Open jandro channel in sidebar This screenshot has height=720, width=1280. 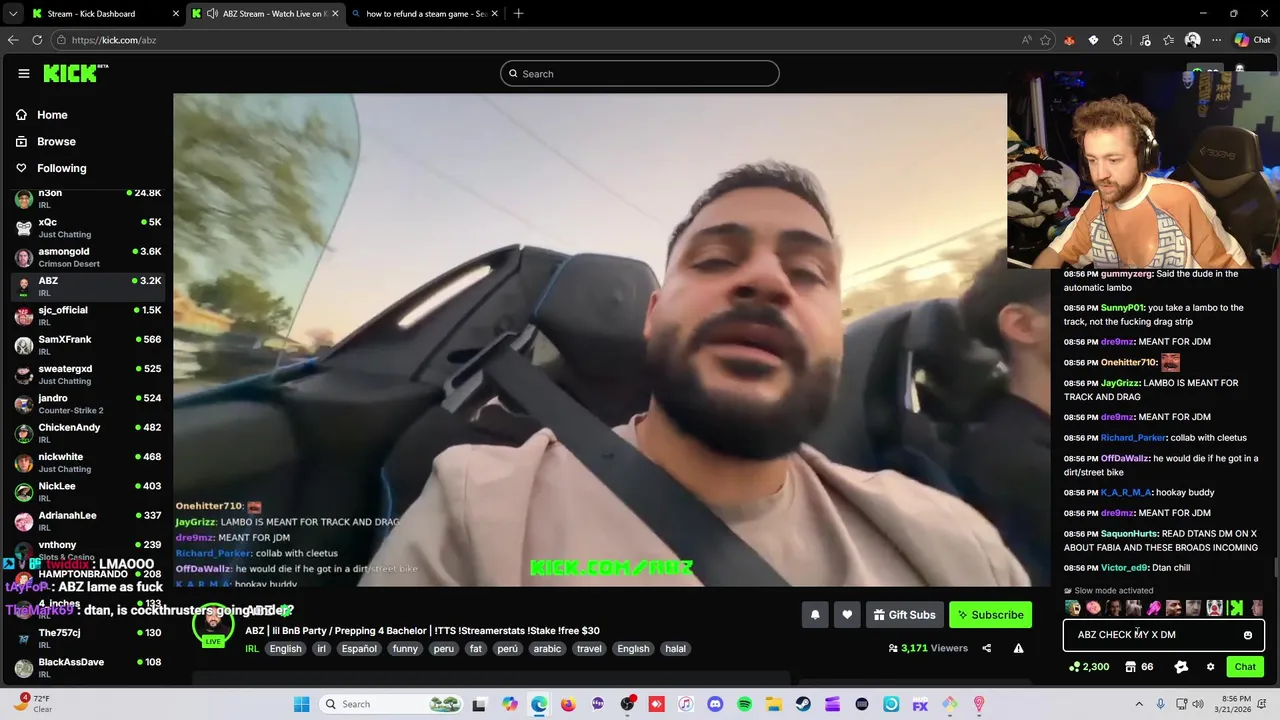88,404
